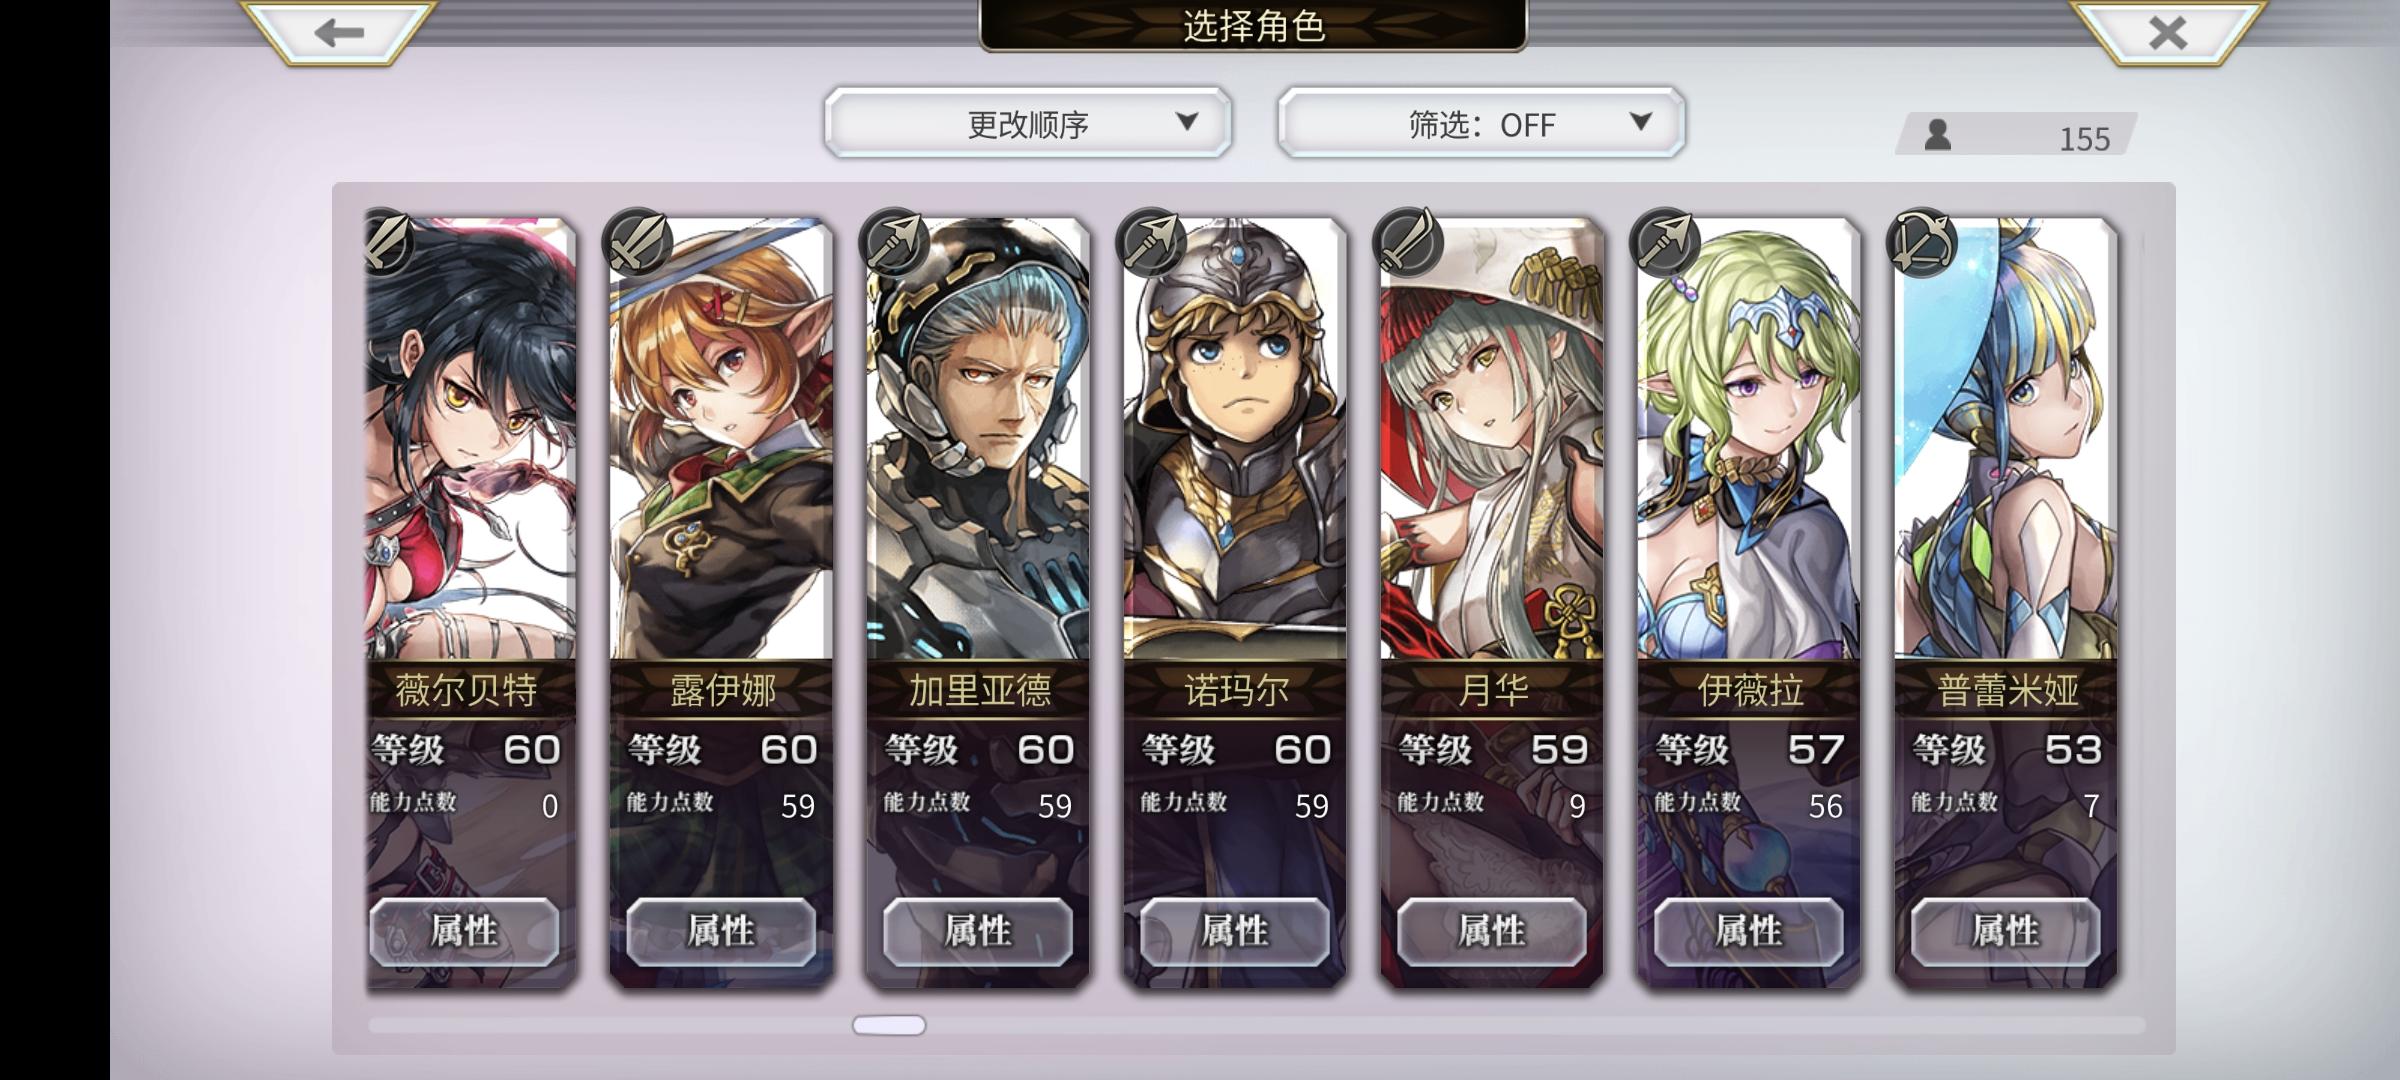Click the bow weapon icon on 普蕾米娅's card
This screenshot has height=1080, width=2400.
[x=1921, y=242]
